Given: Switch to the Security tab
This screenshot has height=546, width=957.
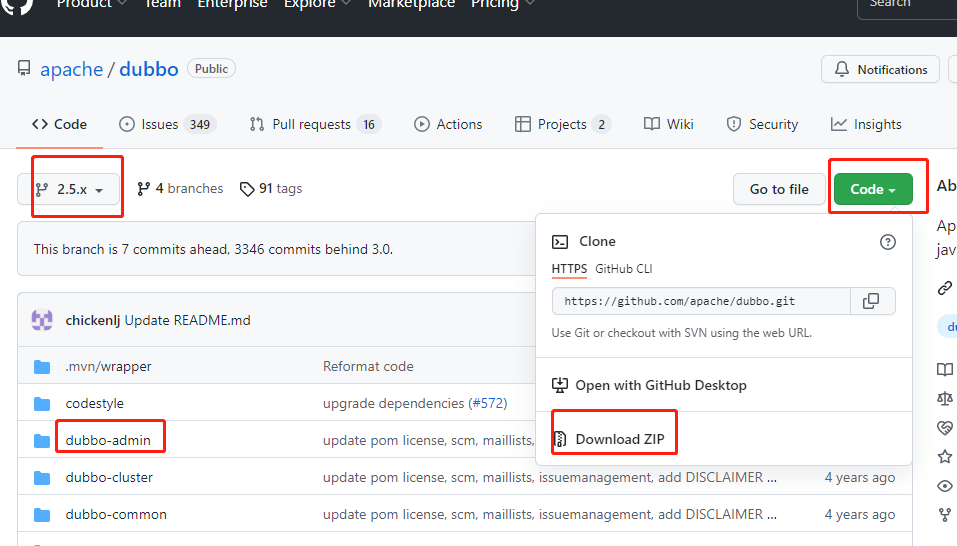Looking at the screenshot, I should click(x=762, y=124).
